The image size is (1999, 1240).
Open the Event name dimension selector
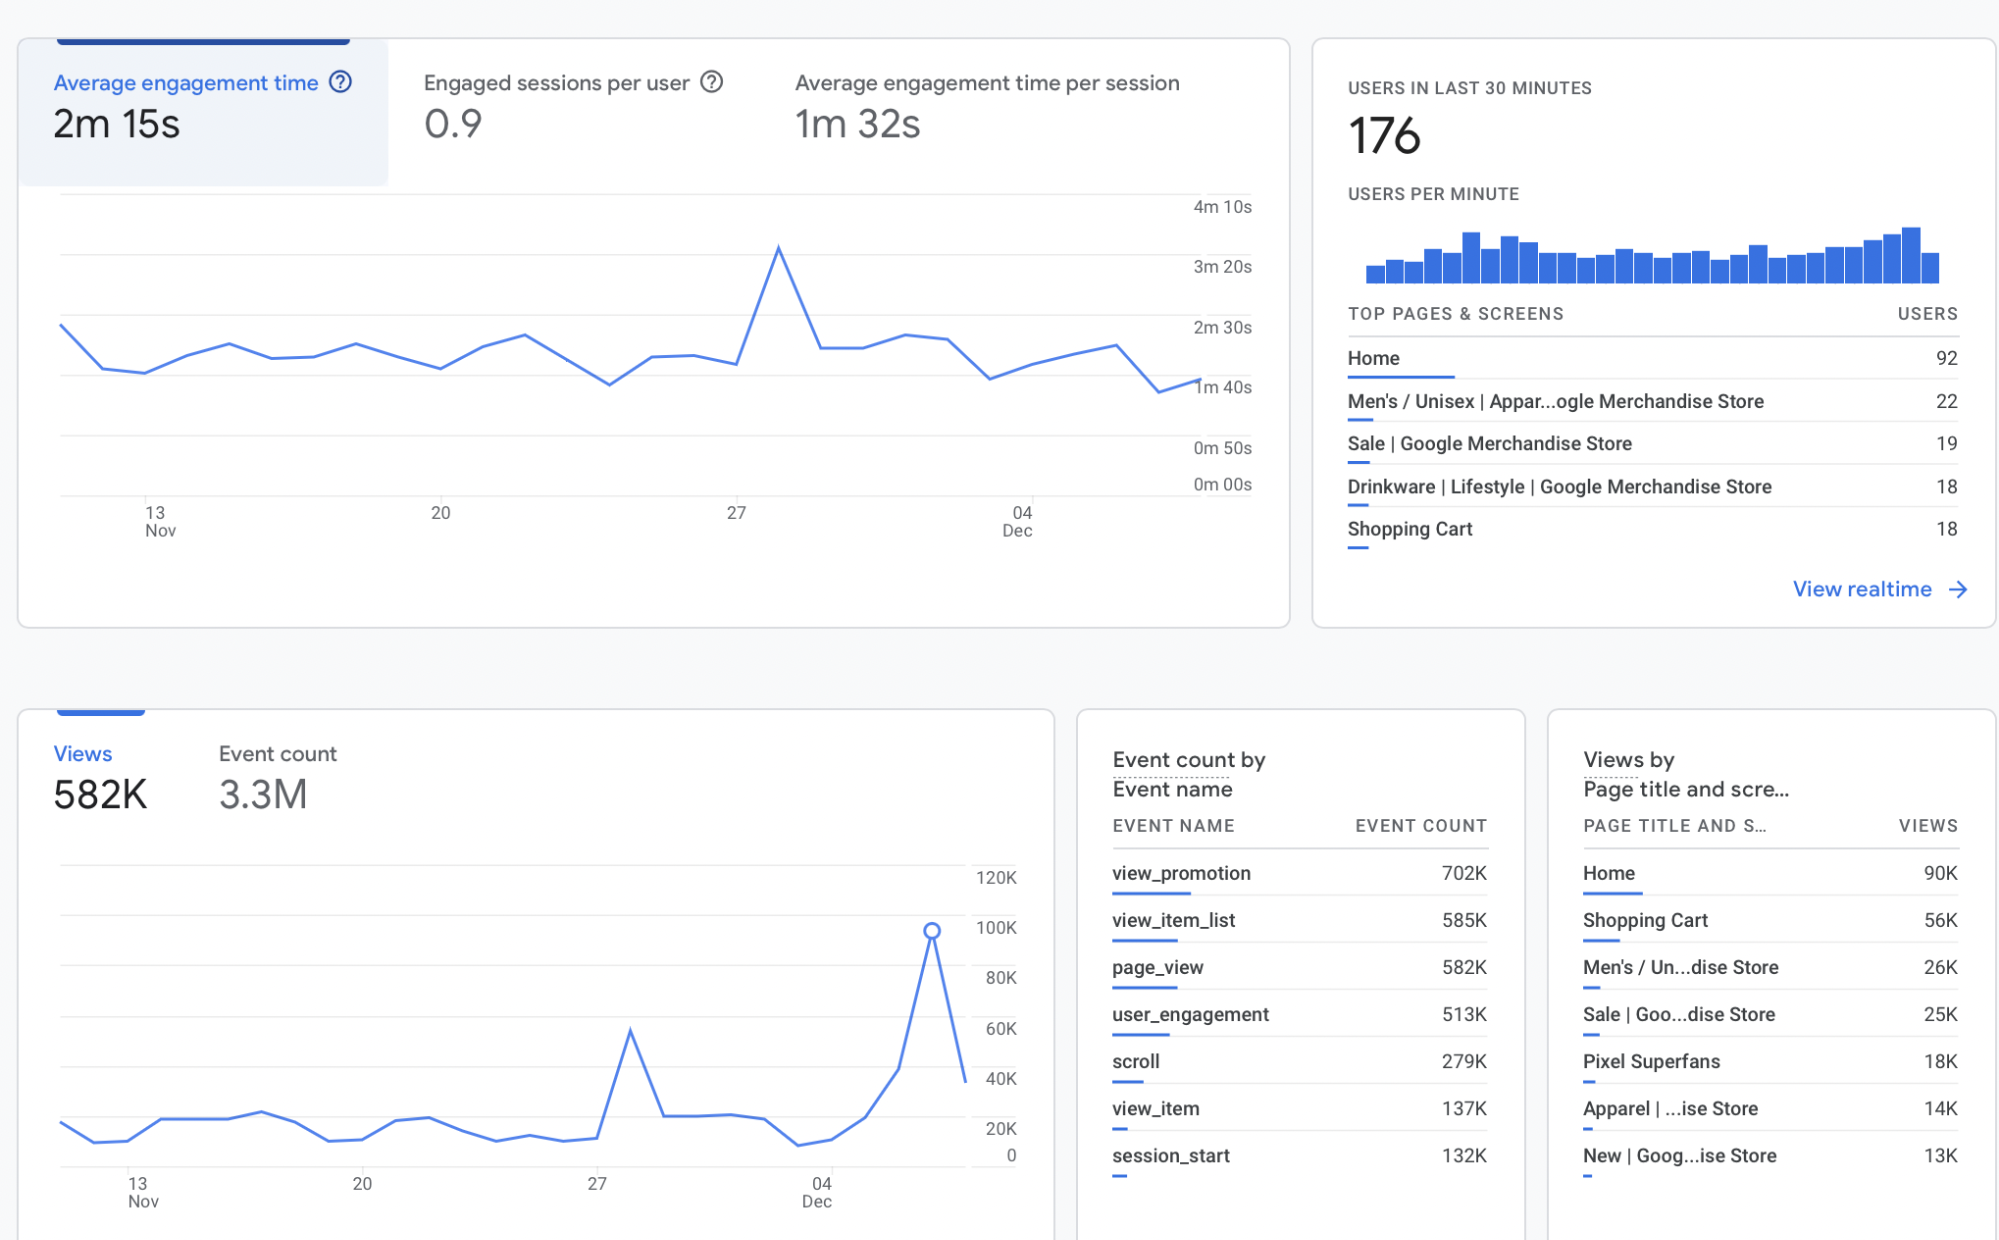pyautogui.click(x=1172, y=789)
